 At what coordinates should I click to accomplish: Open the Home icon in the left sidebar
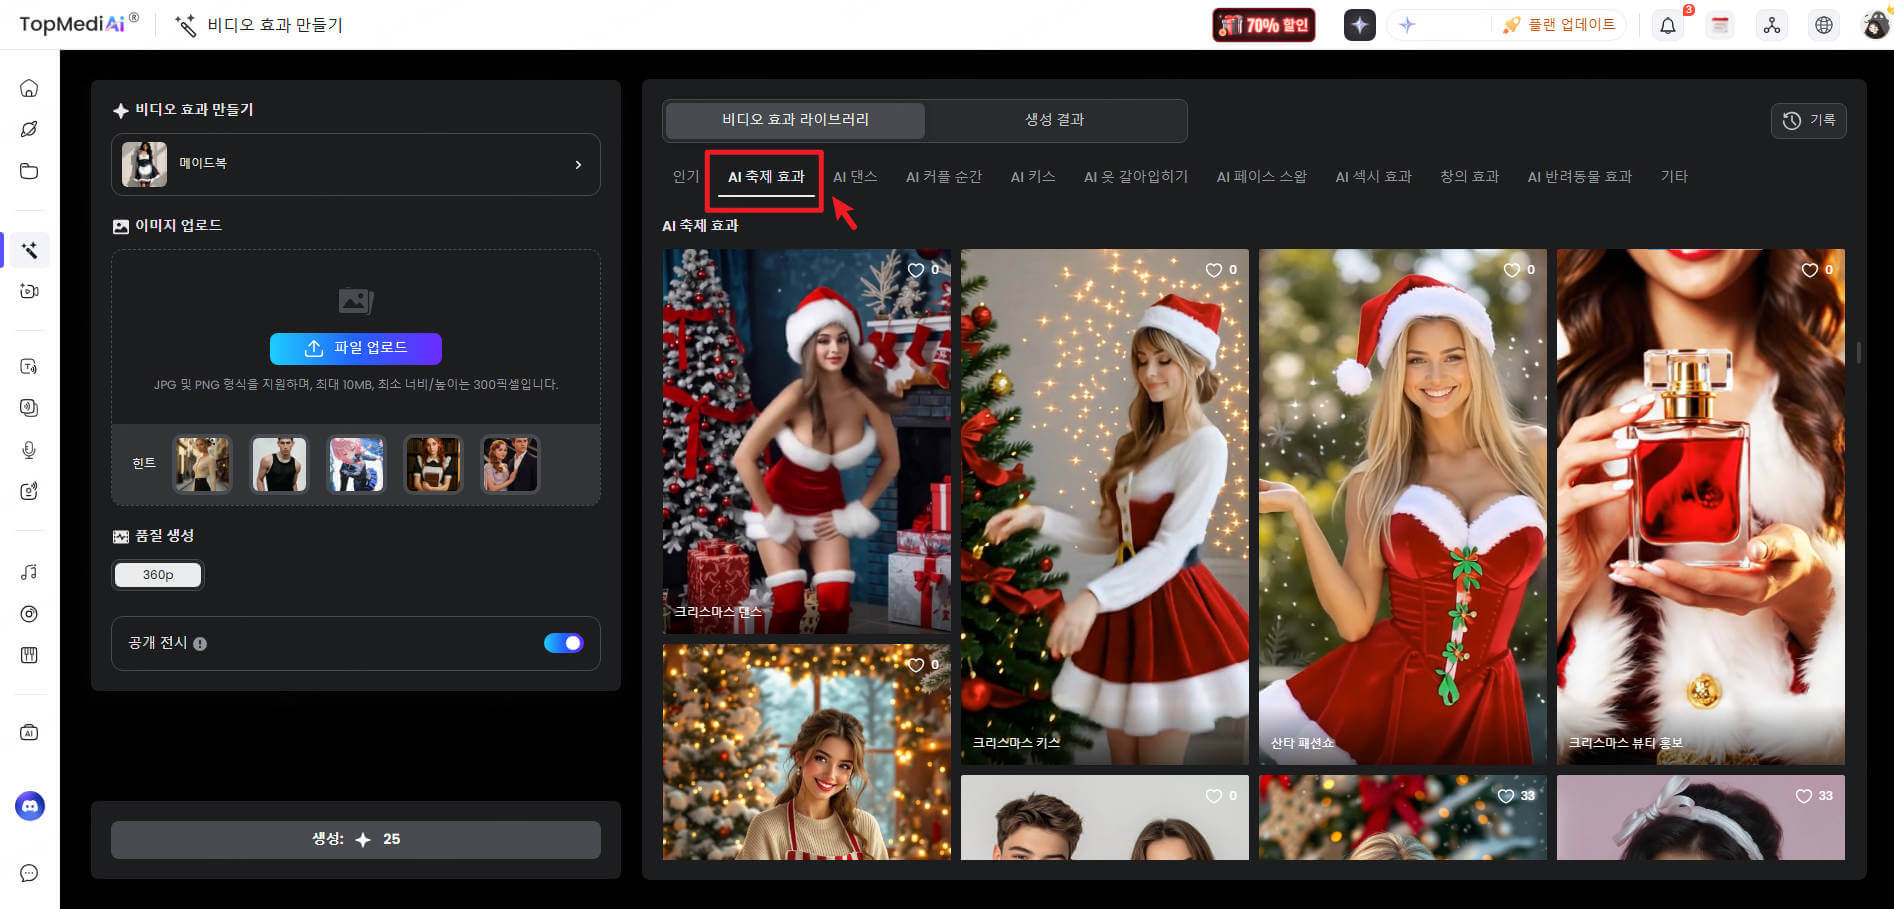point(29,88)
